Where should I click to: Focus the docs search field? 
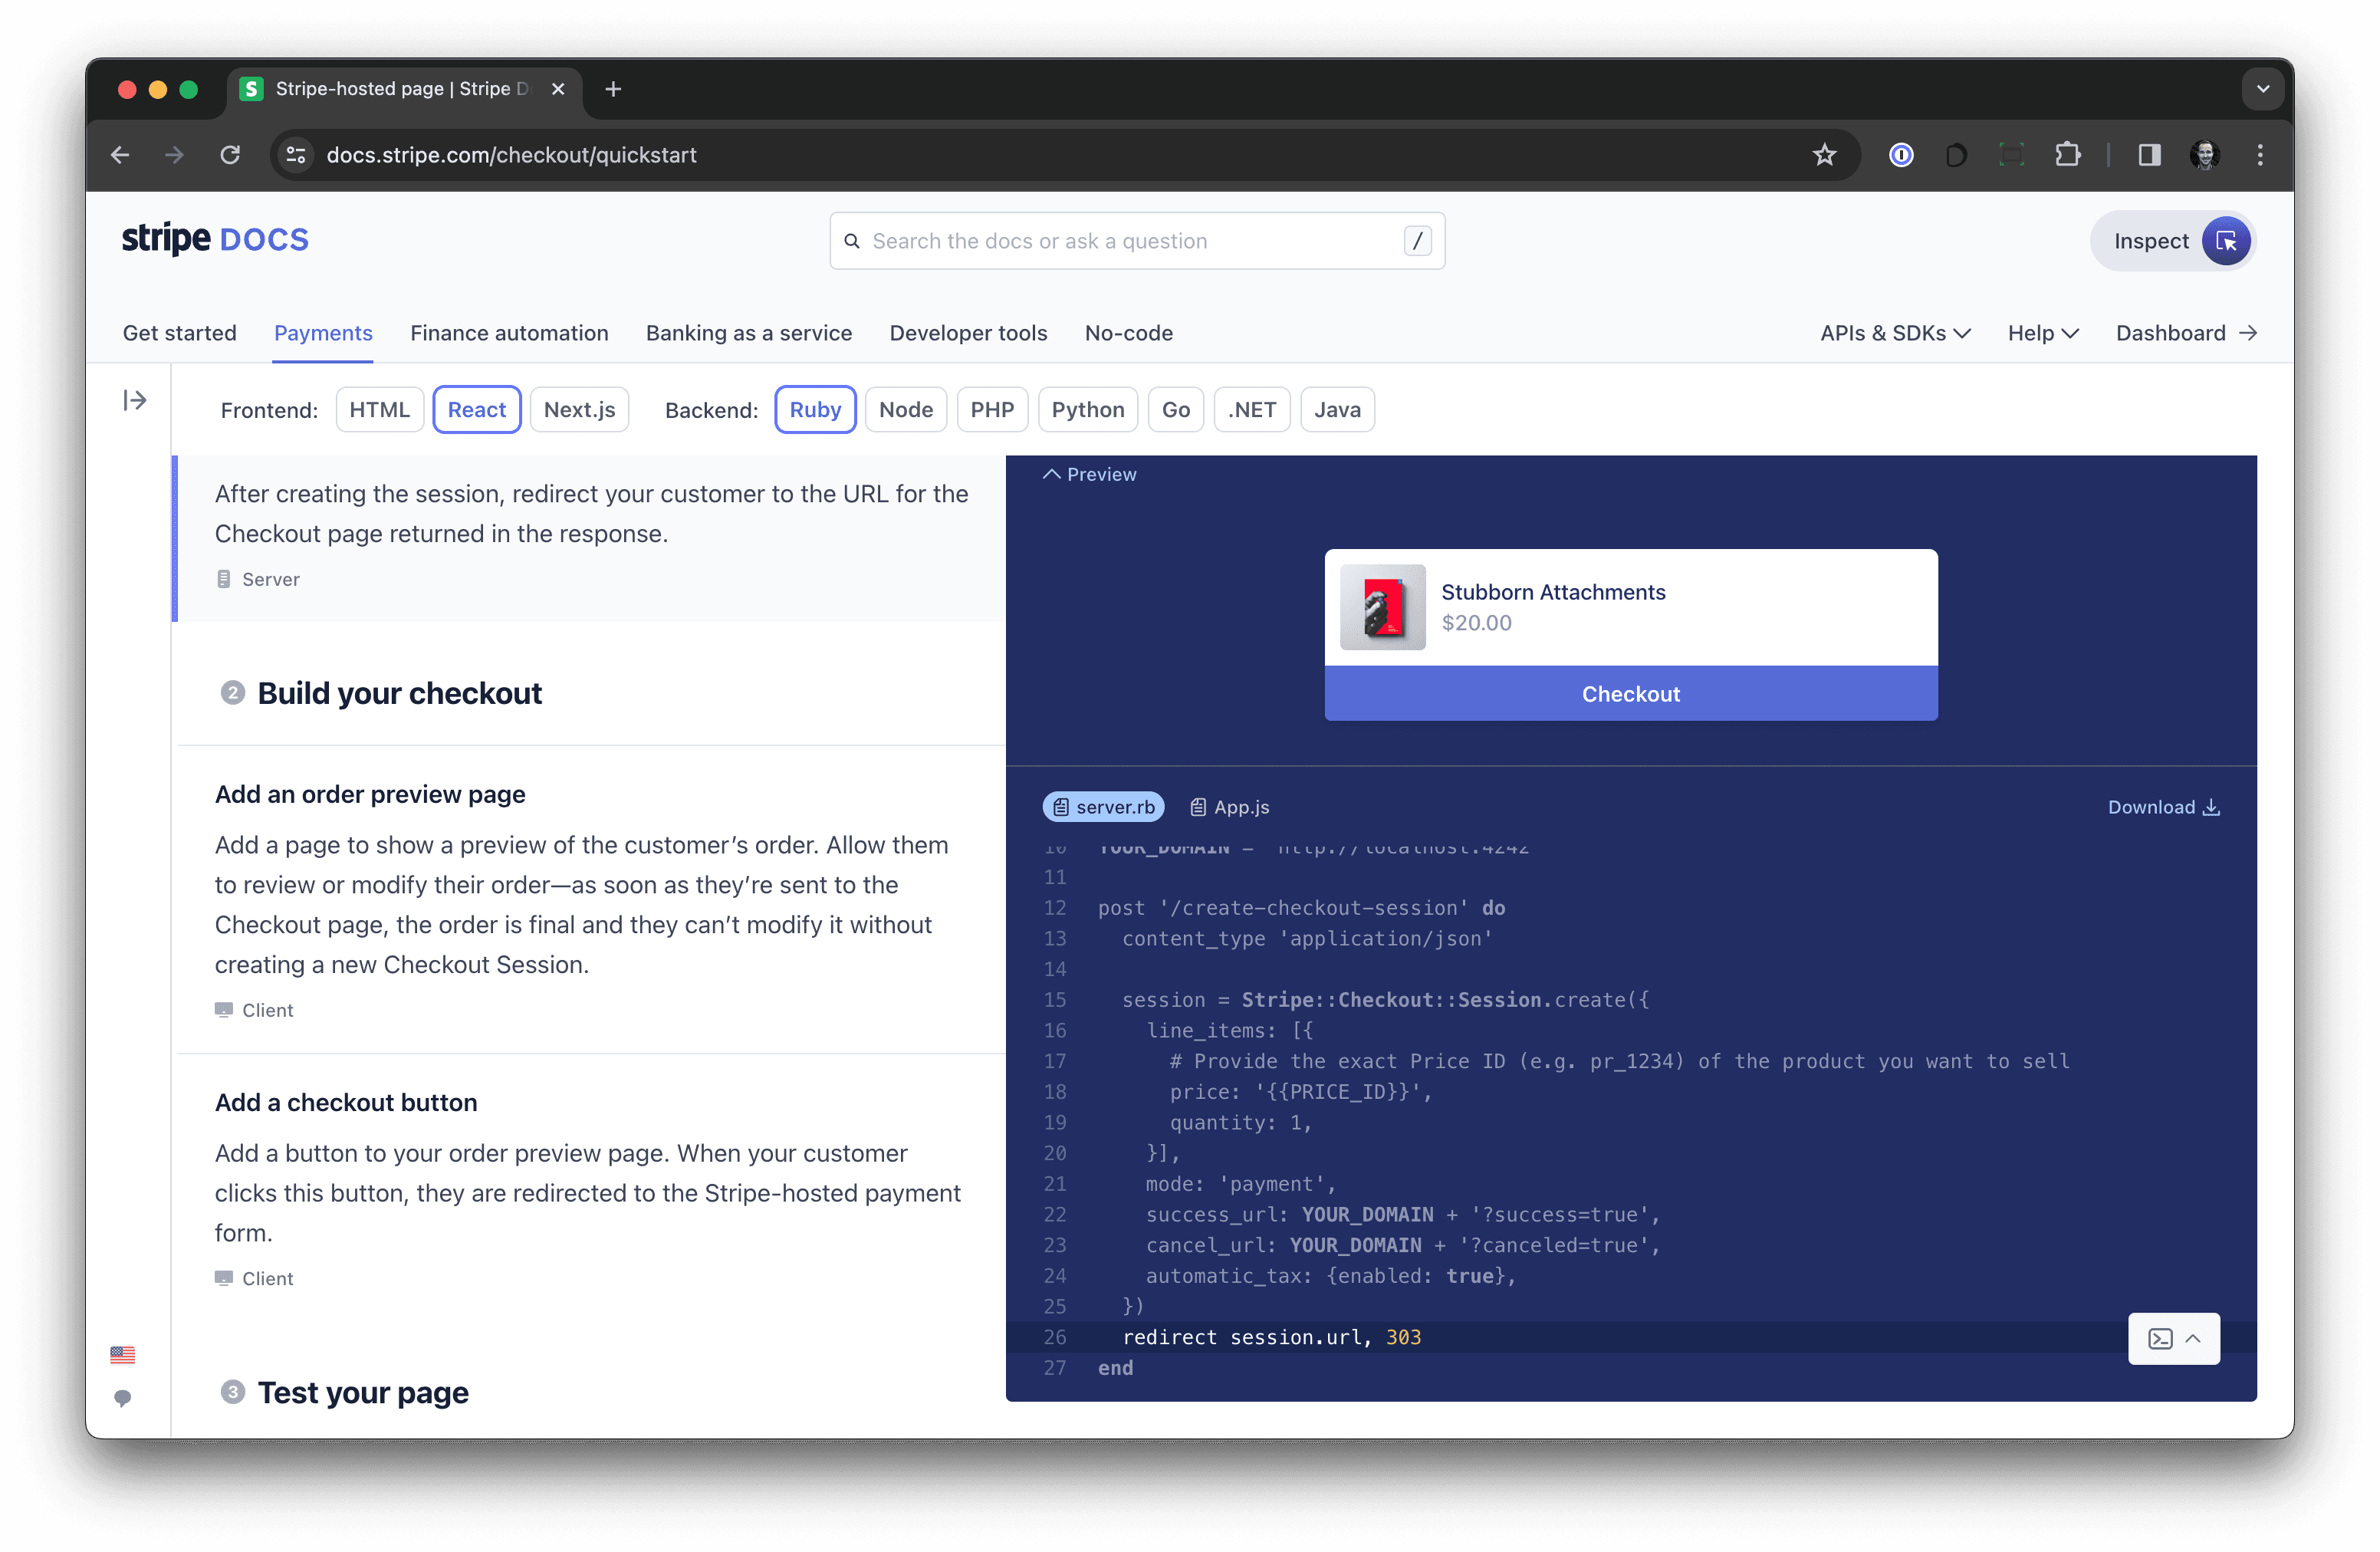coord(1137,241)
